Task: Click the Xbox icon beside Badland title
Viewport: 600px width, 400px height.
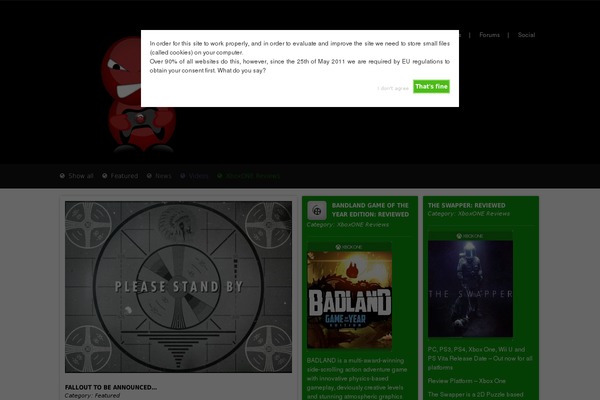Action: (x=317, y=211)
